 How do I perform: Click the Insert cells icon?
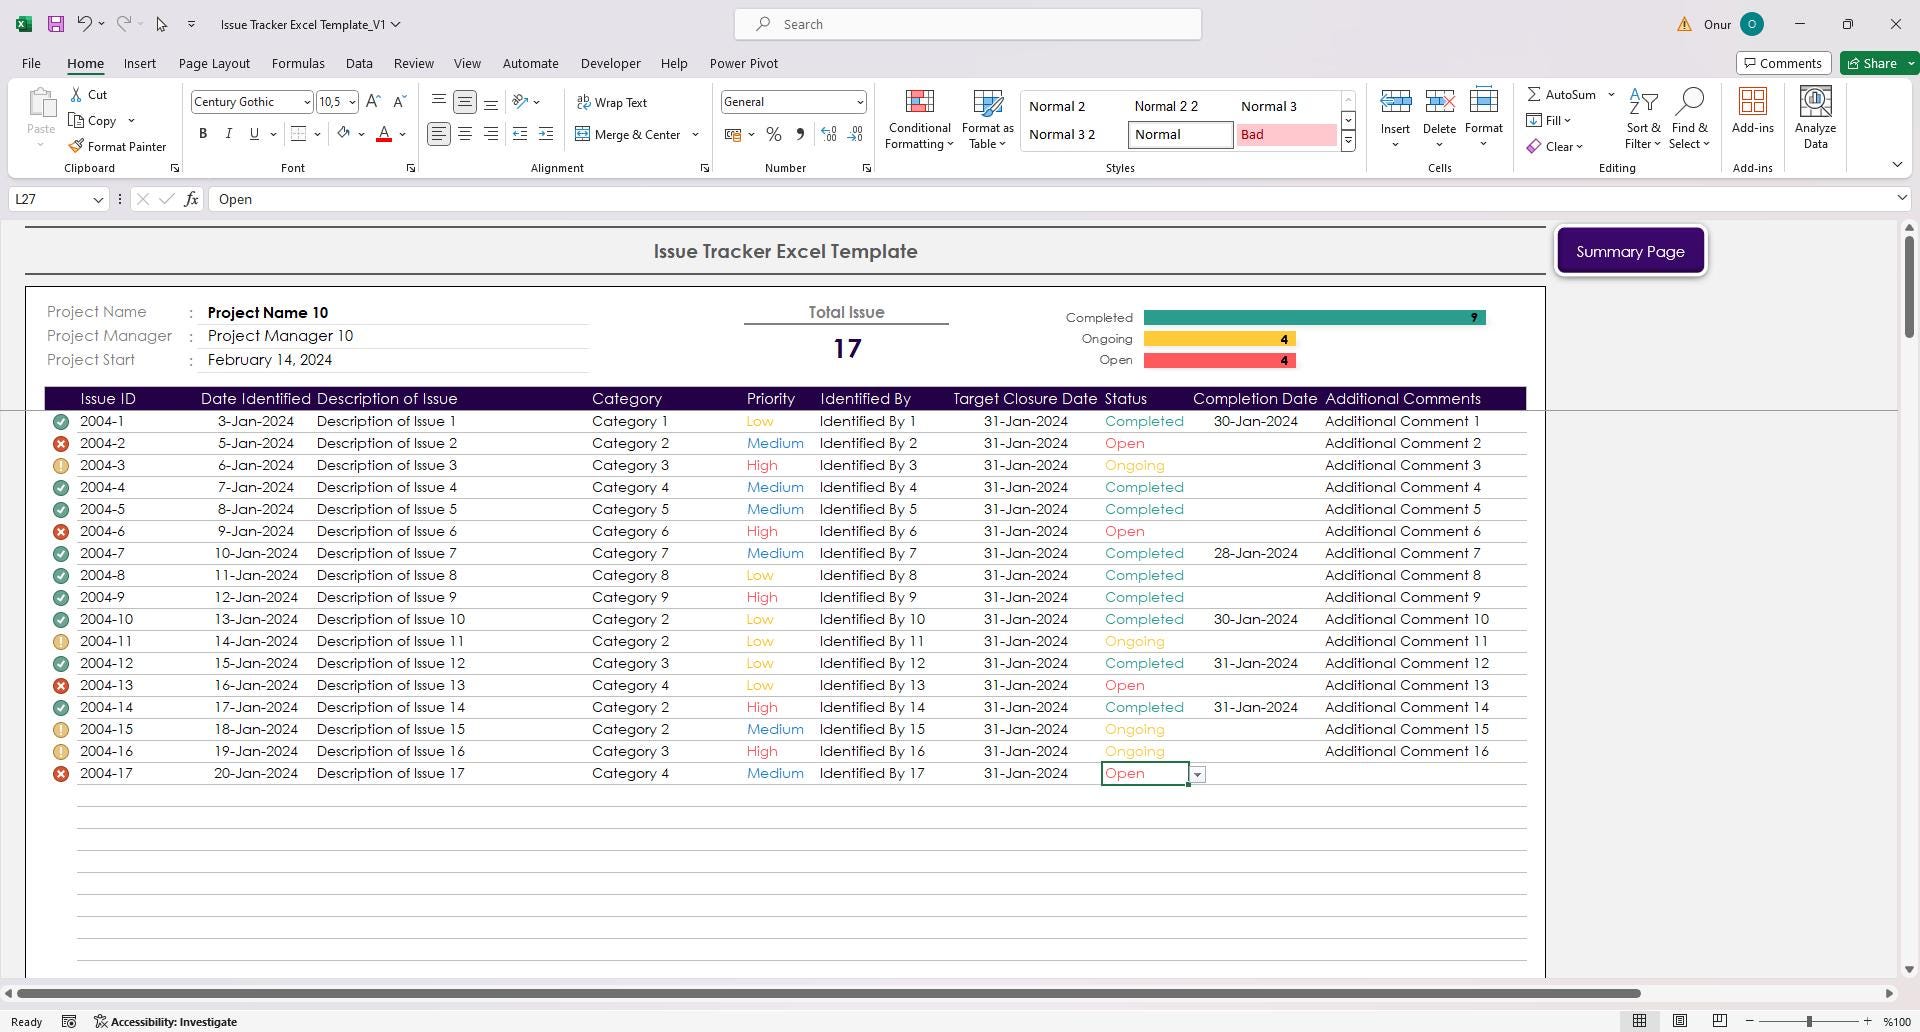tap(1395, 102)
